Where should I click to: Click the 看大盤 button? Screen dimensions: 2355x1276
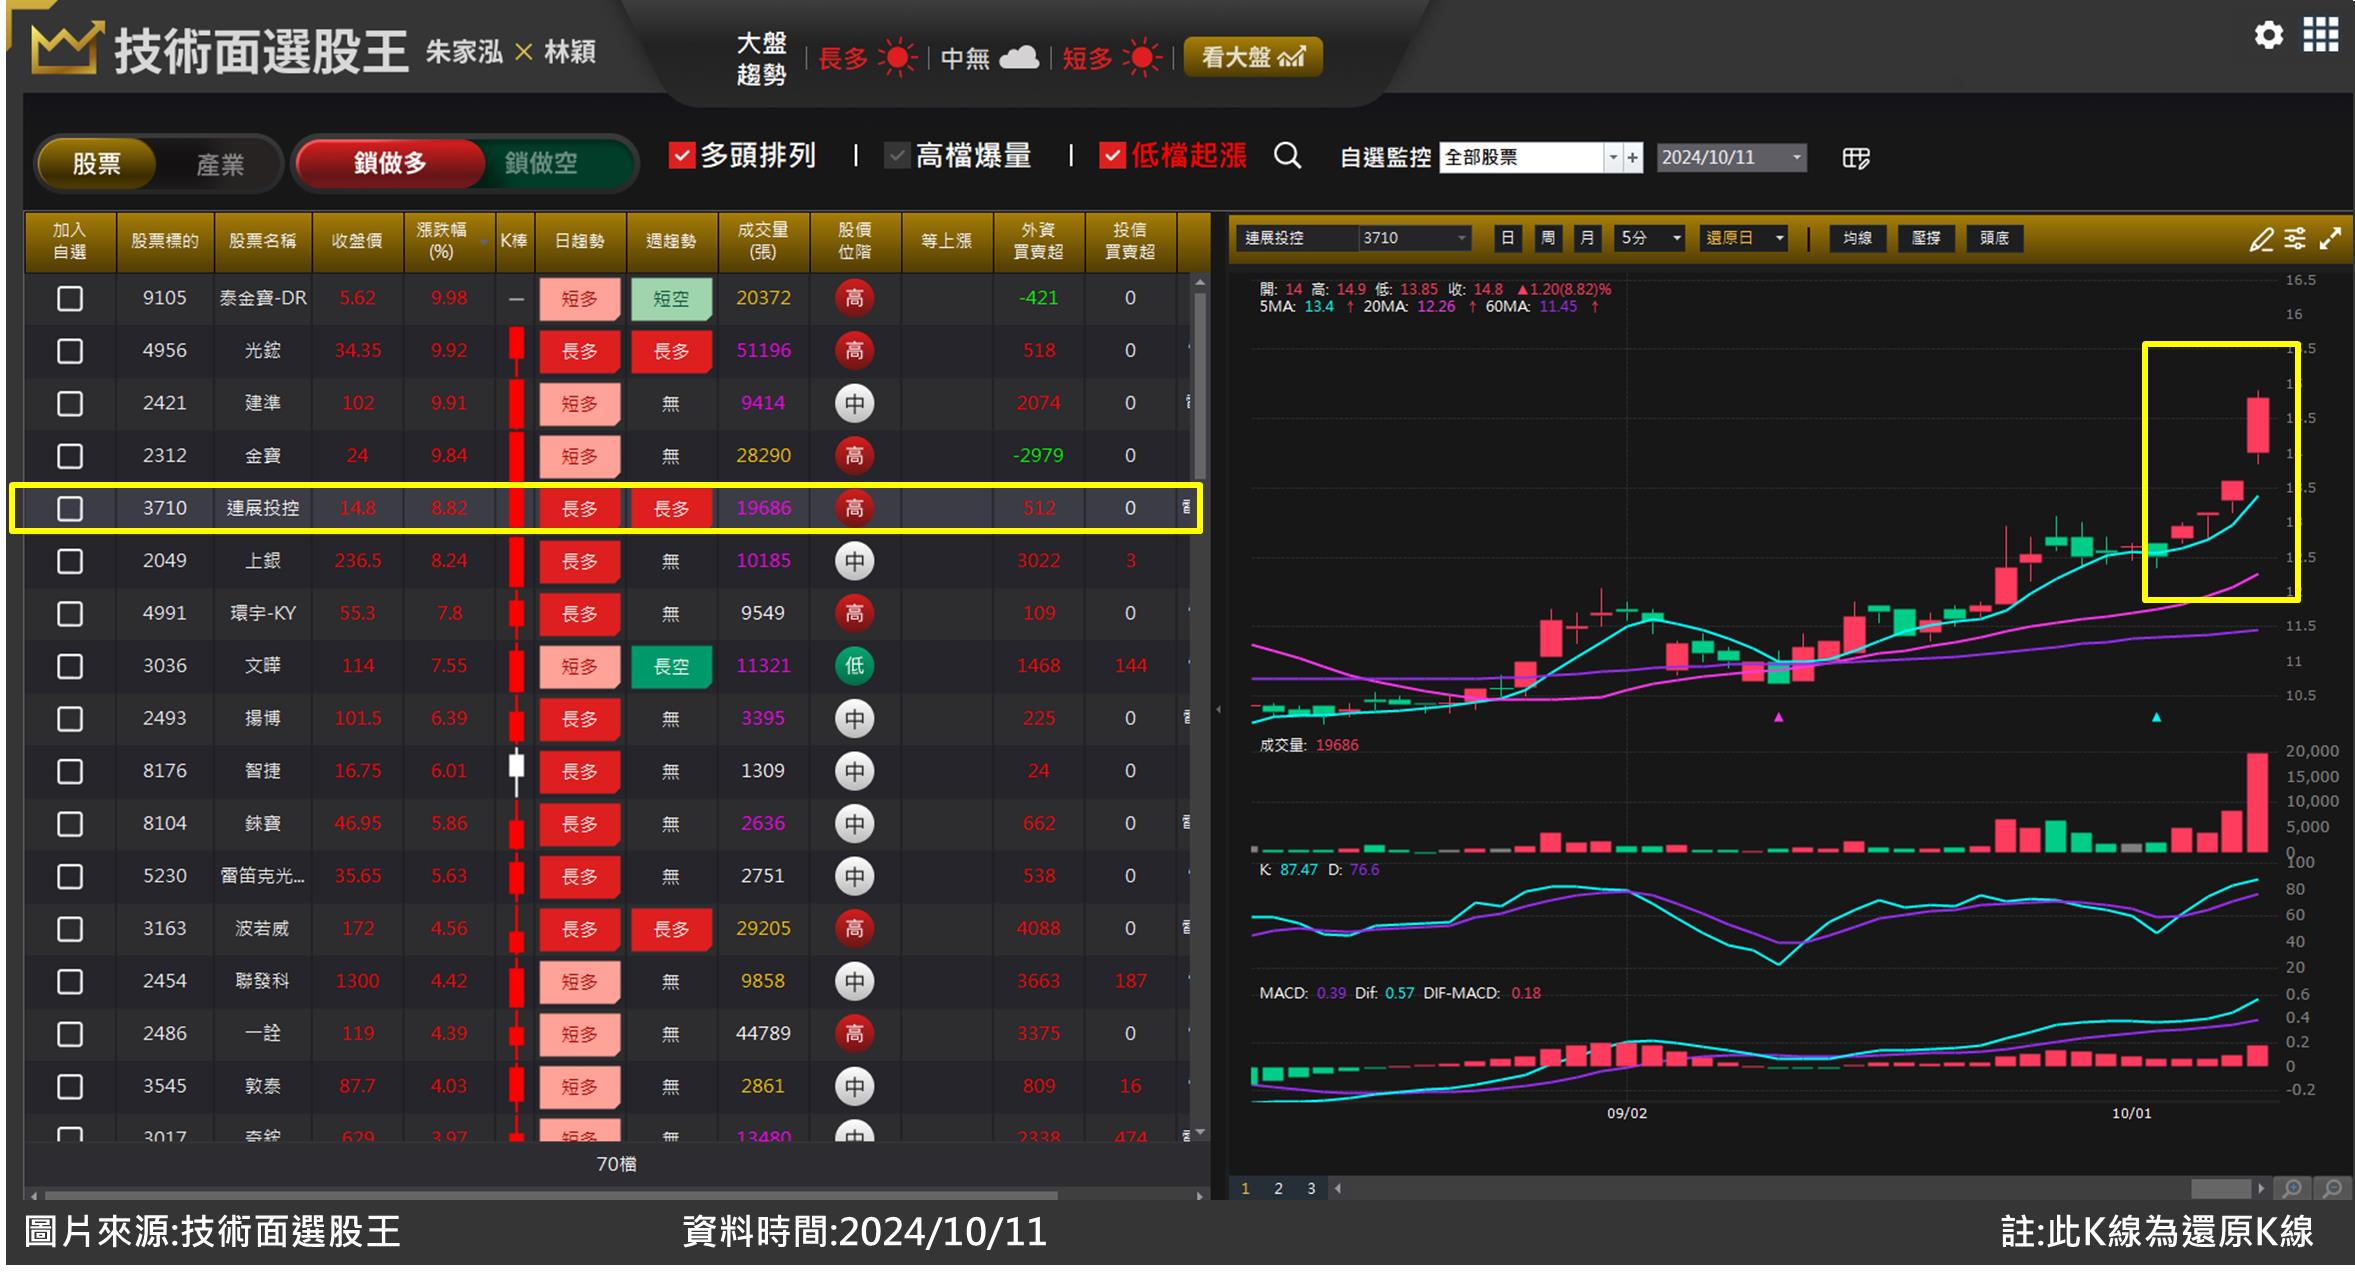(1253, 57)
